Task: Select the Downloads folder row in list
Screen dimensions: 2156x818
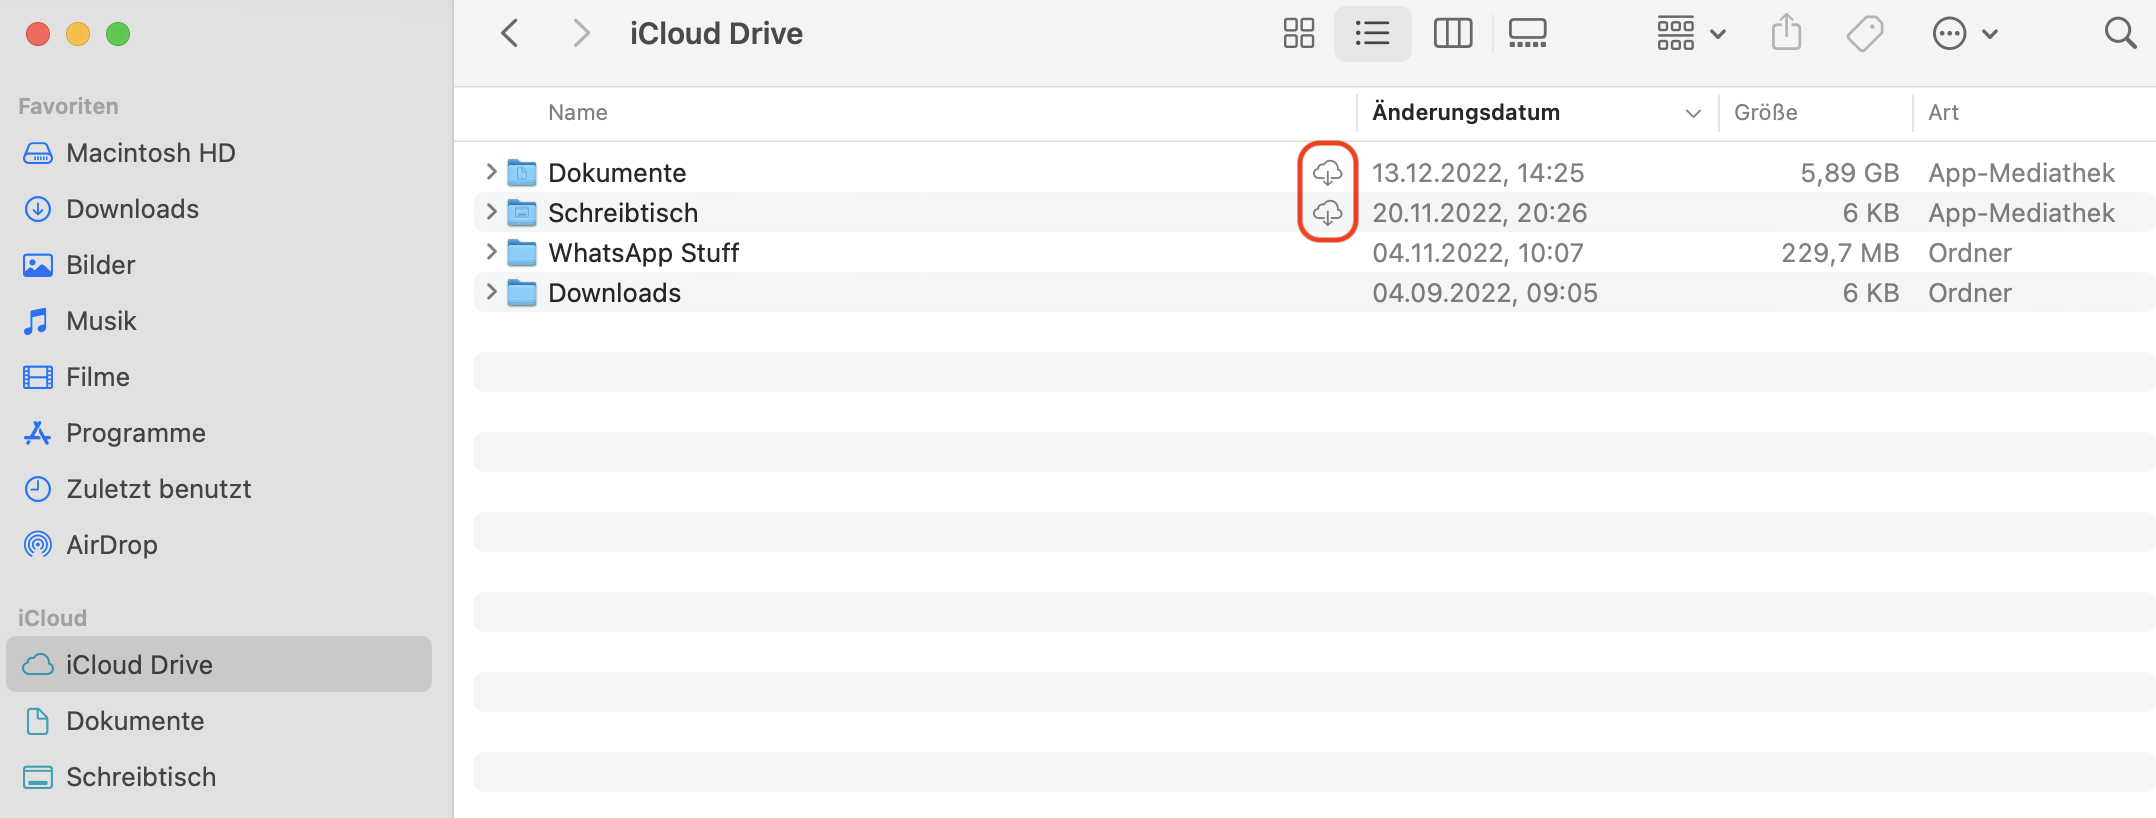Action: tap(614, 293)
